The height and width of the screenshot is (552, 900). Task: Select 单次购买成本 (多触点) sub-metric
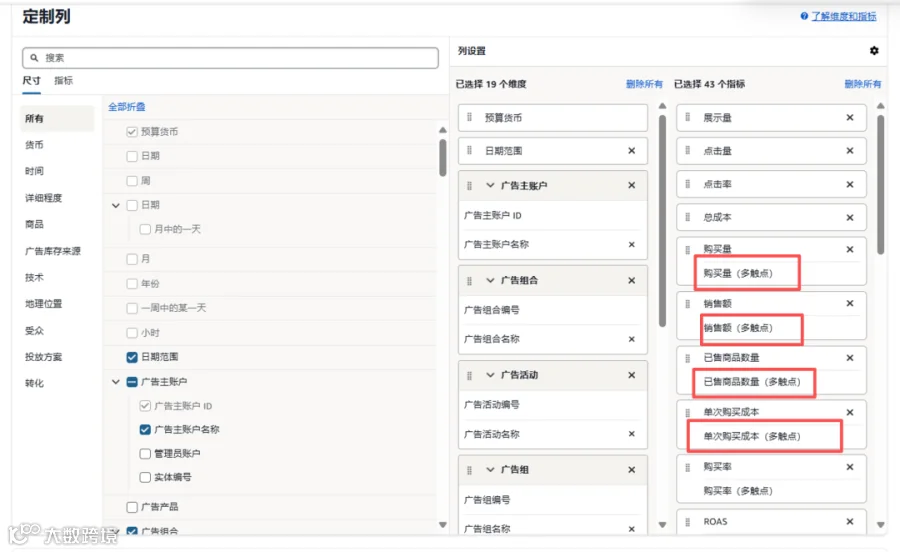coord(752,436)
